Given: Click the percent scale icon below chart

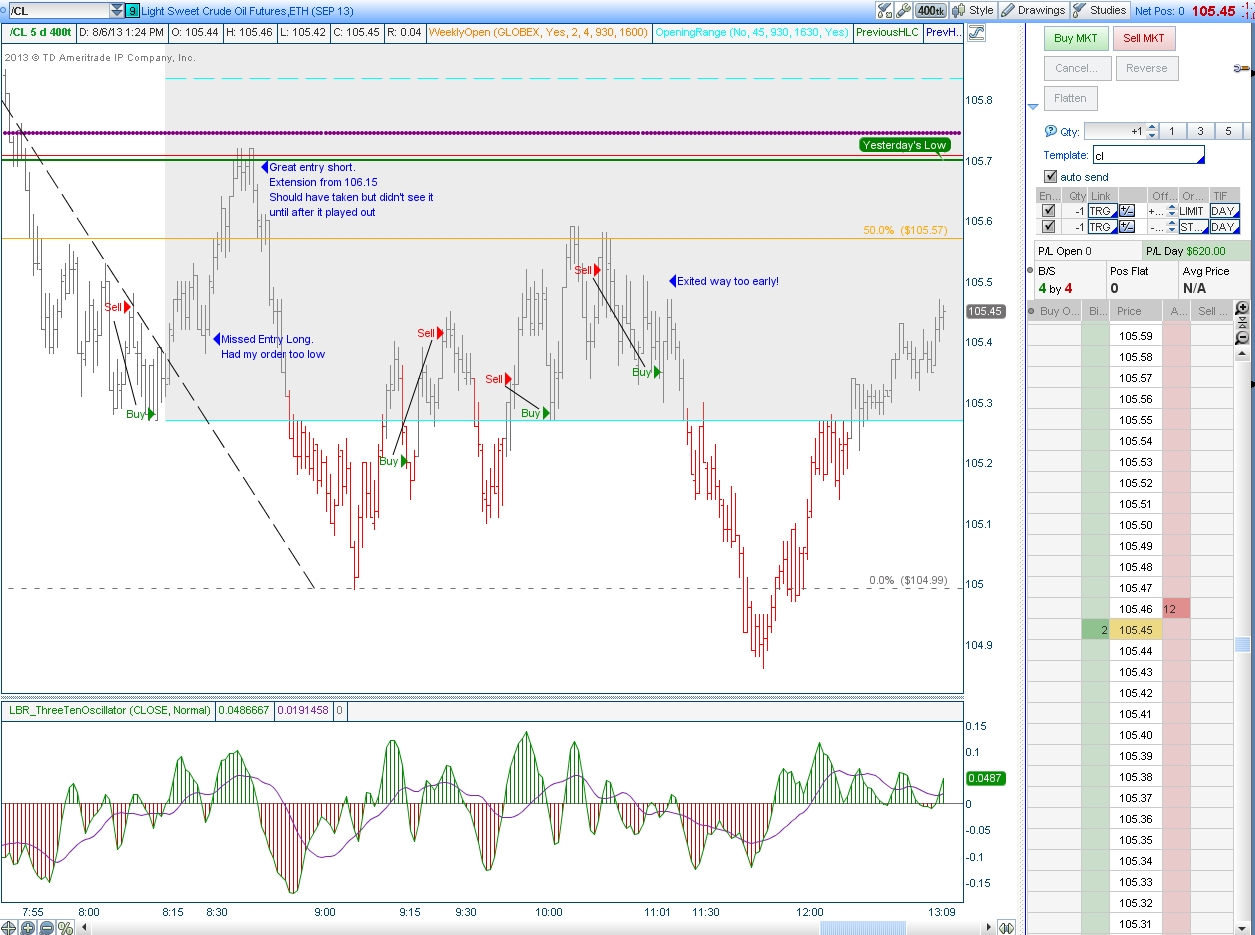Looking at the screenshot, I should pos(64,927).
